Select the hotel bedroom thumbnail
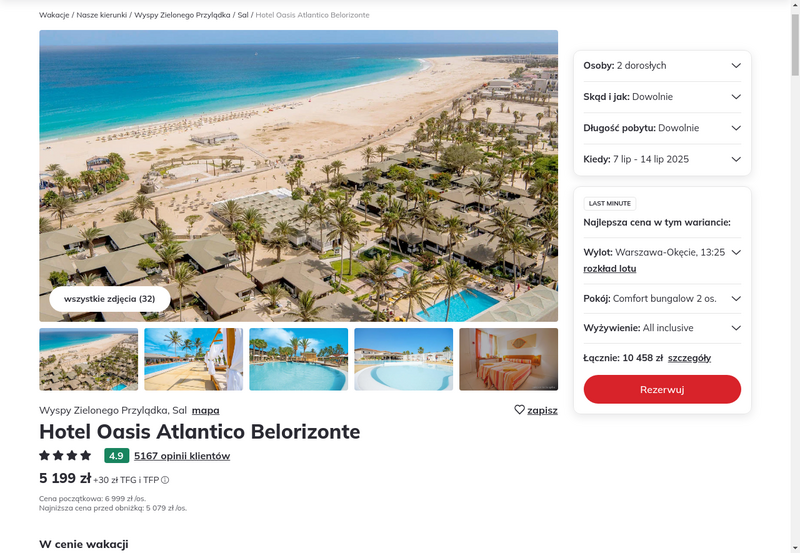The image size is (800, 553). 509,359
